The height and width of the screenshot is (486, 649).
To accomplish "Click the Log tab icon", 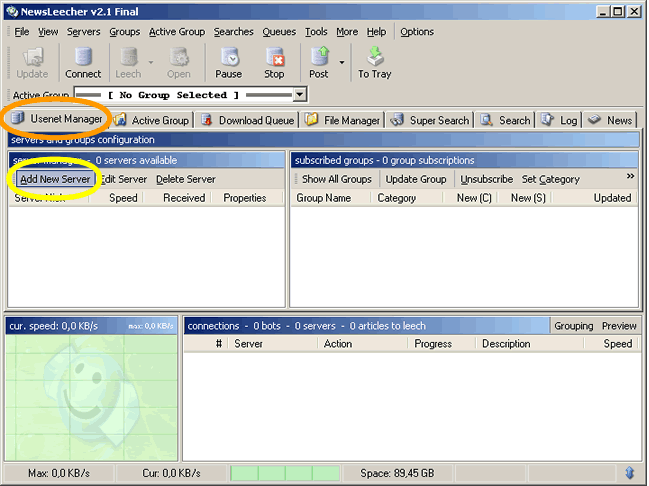I will [x=548, y=120].
